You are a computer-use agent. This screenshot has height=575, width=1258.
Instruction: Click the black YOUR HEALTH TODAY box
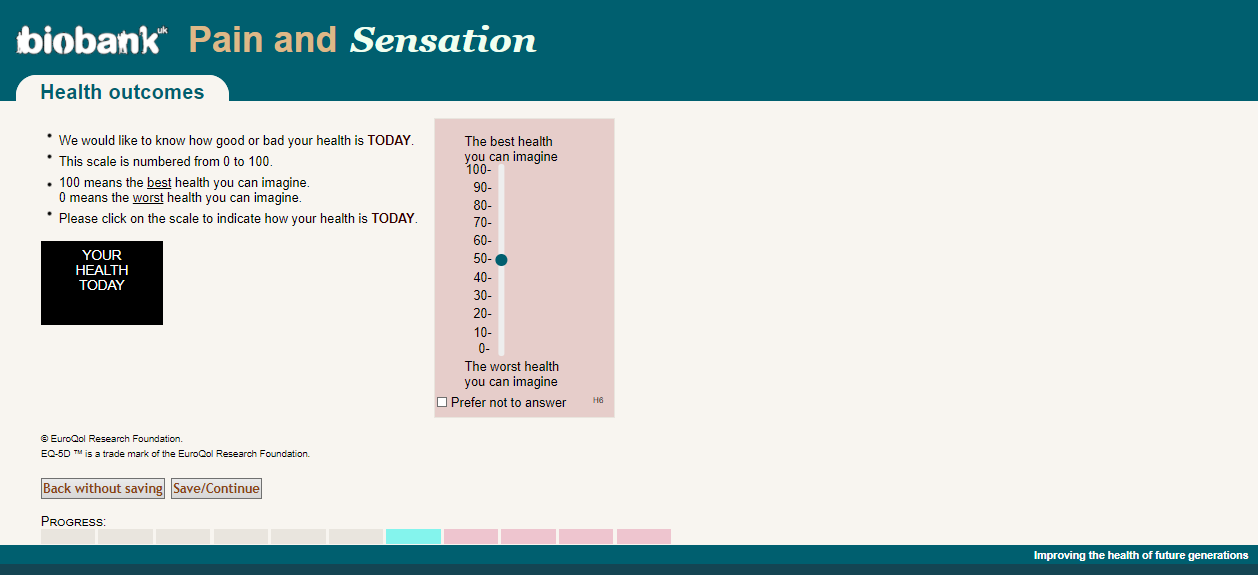pyautogui.click(x=102, y=283)
